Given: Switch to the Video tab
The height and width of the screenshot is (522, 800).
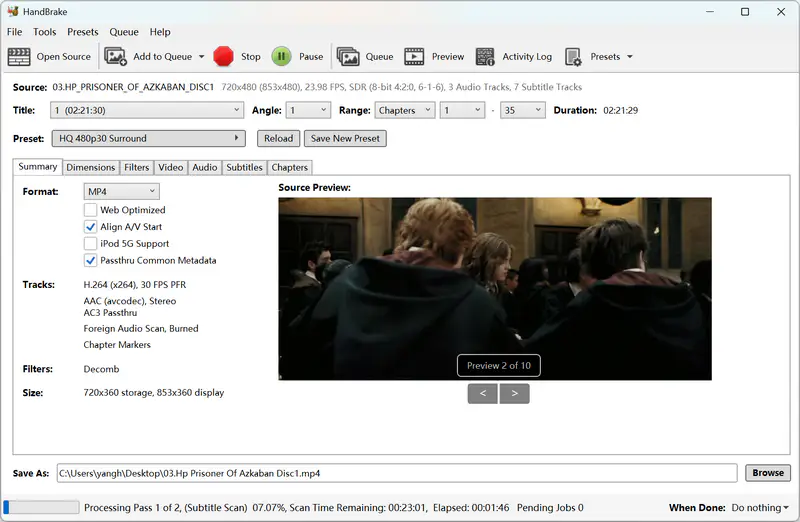Looking at the screenshot, I should (170, 167).
